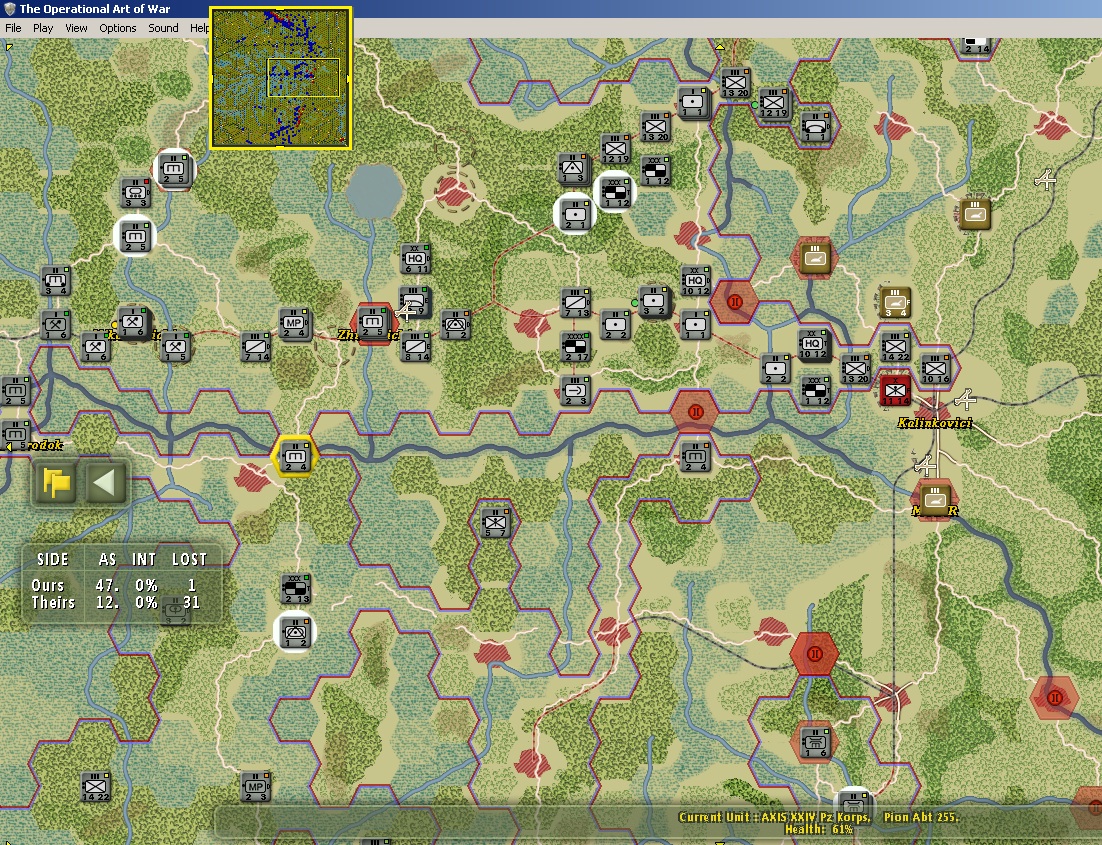Click the overview minimap thumbnail
This screenshot has width=1102, height=845.
280,78
